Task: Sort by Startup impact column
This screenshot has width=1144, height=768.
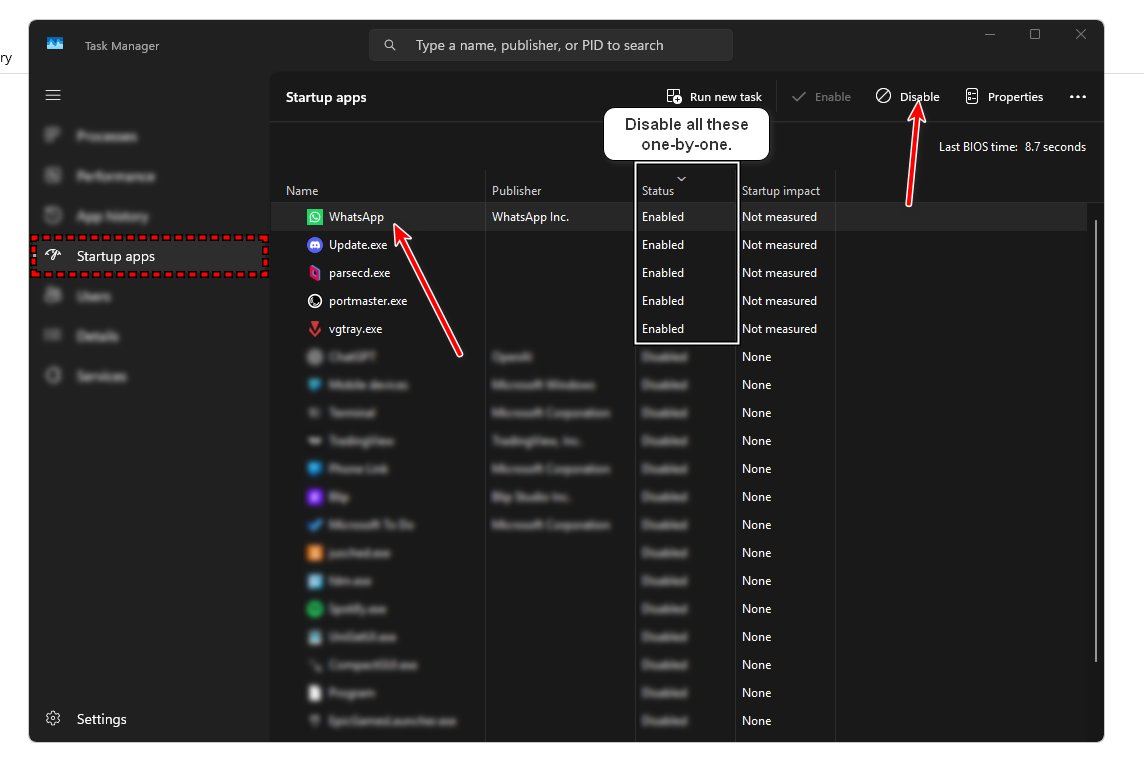Action: [780, 191]
